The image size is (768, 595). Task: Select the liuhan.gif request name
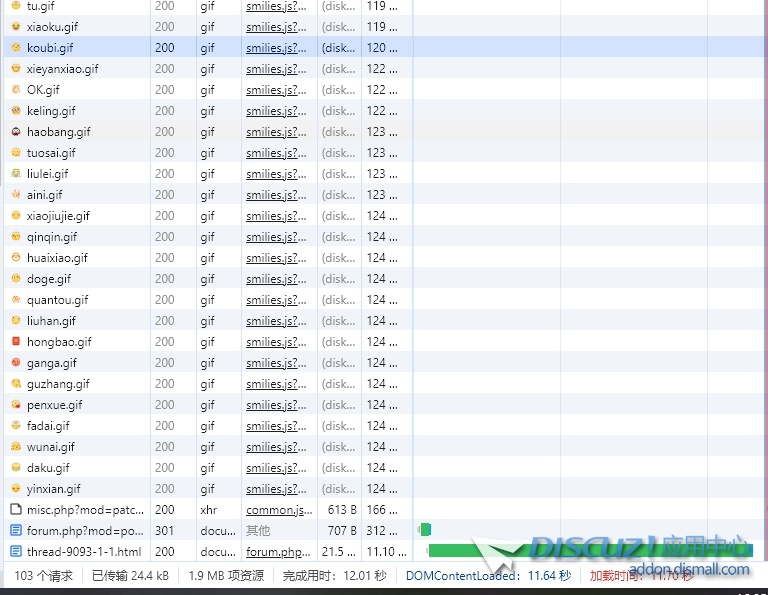coord(51,321)
